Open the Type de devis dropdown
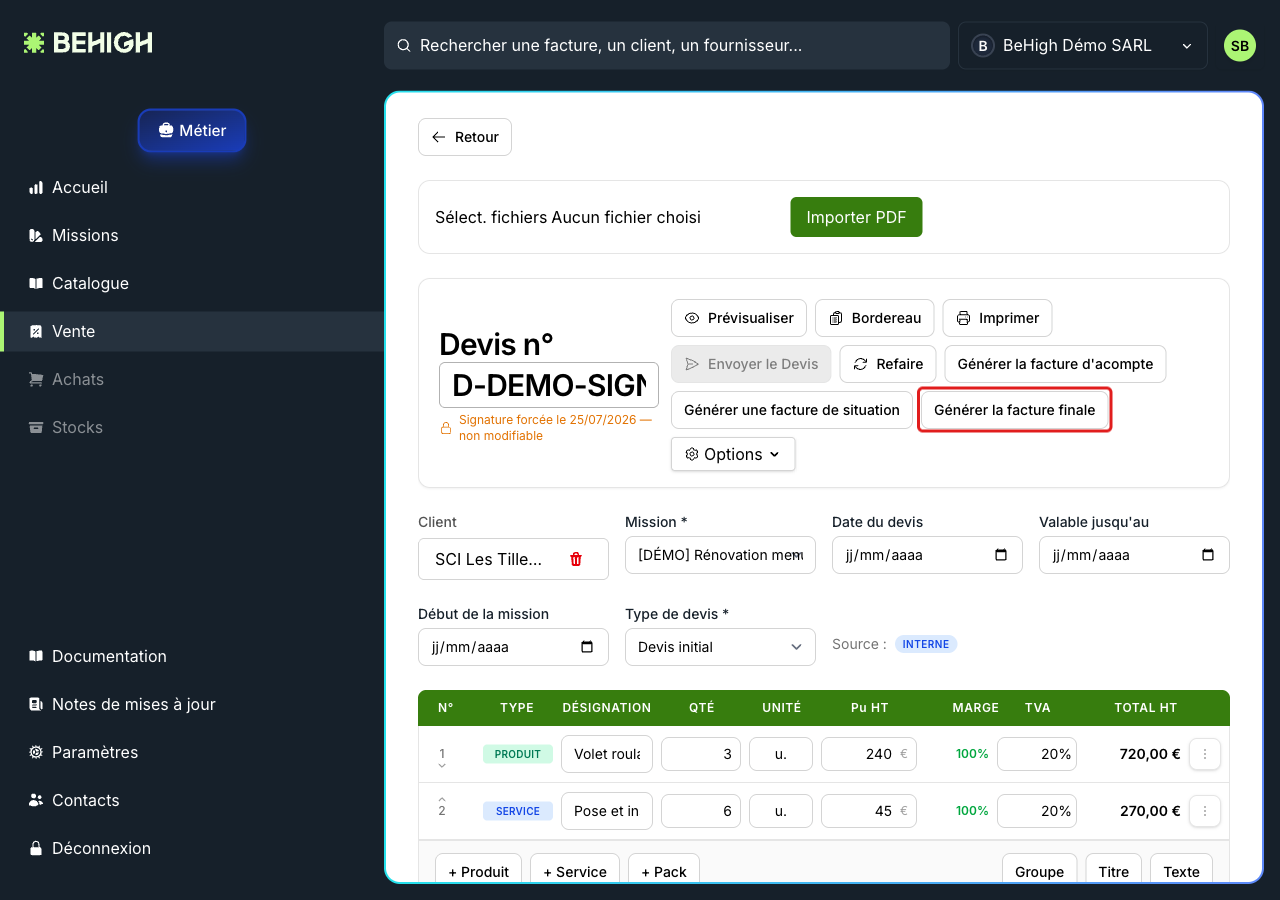Viewport: 1280px width, 900px height. point(720,647)
